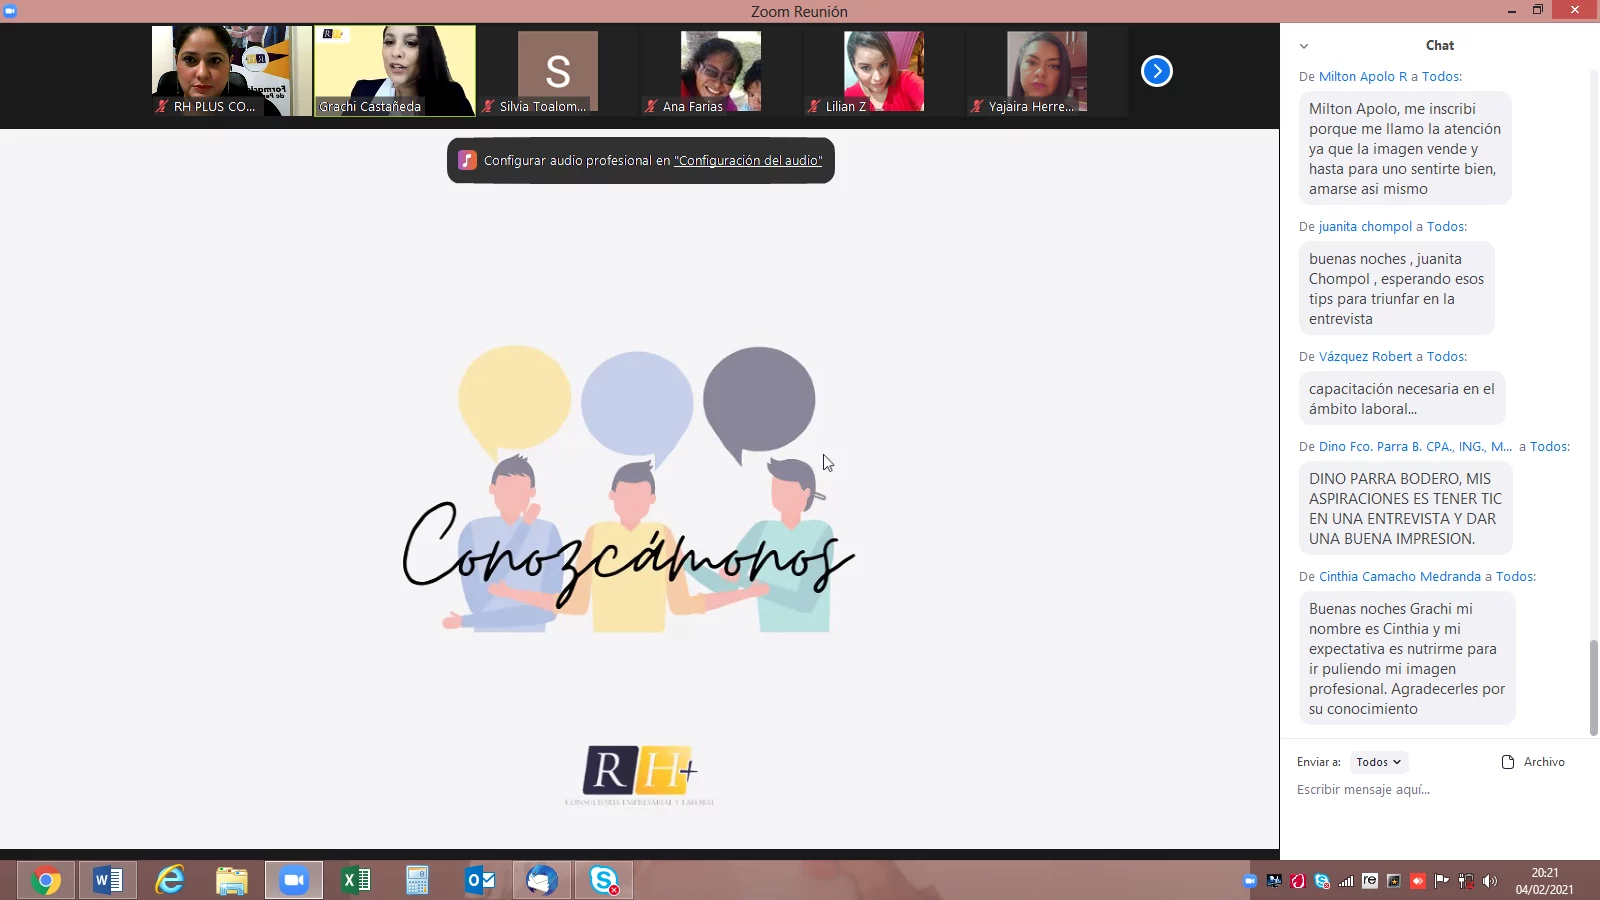
Task: Click the music note icon in audio notification
Action: click(x=467, y=160)
